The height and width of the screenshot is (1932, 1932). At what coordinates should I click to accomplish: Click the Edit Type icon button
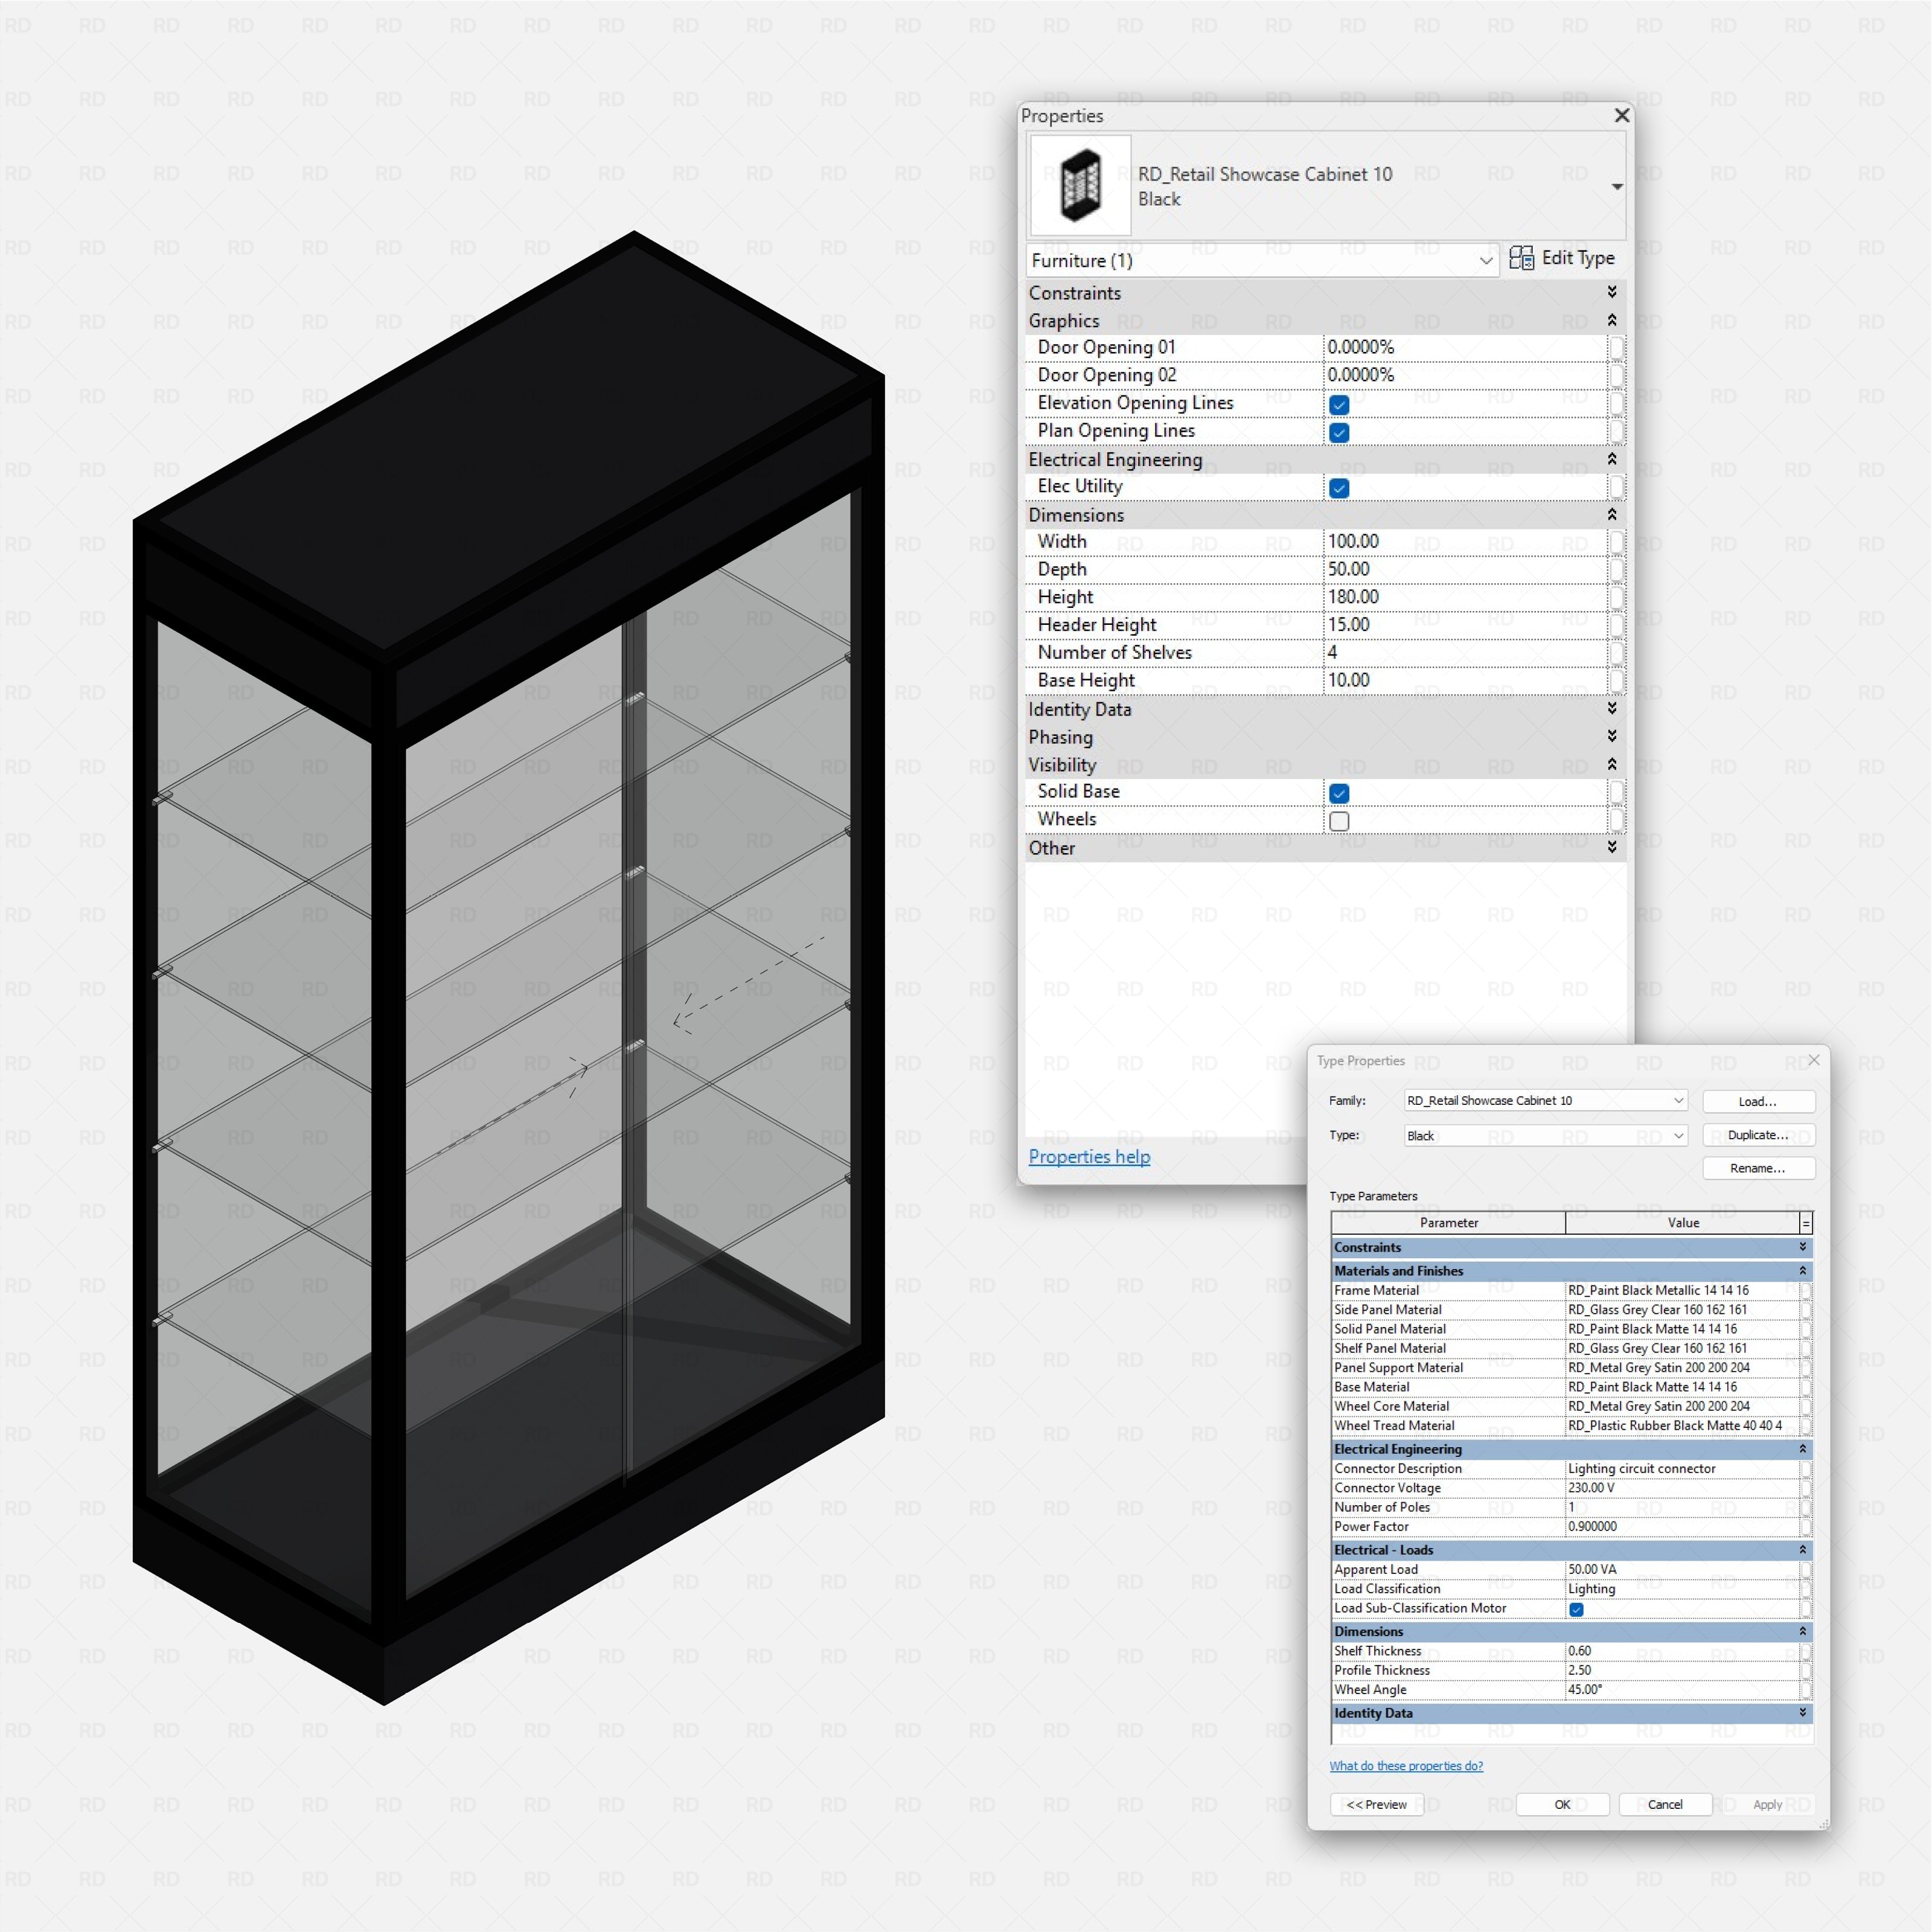click(1561, 258)
